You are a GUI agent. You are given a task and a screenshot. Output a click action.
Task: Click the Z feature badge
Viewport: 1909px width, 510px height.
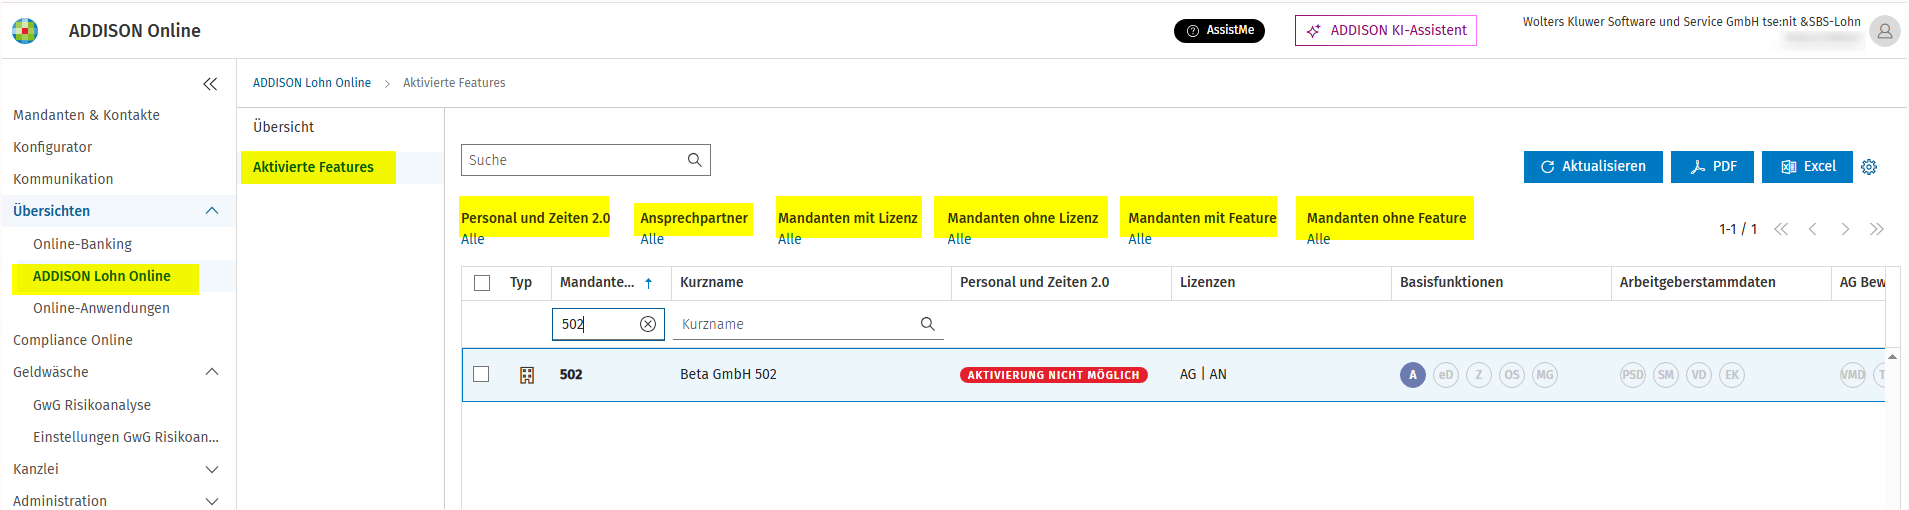tap(1479, 375)
